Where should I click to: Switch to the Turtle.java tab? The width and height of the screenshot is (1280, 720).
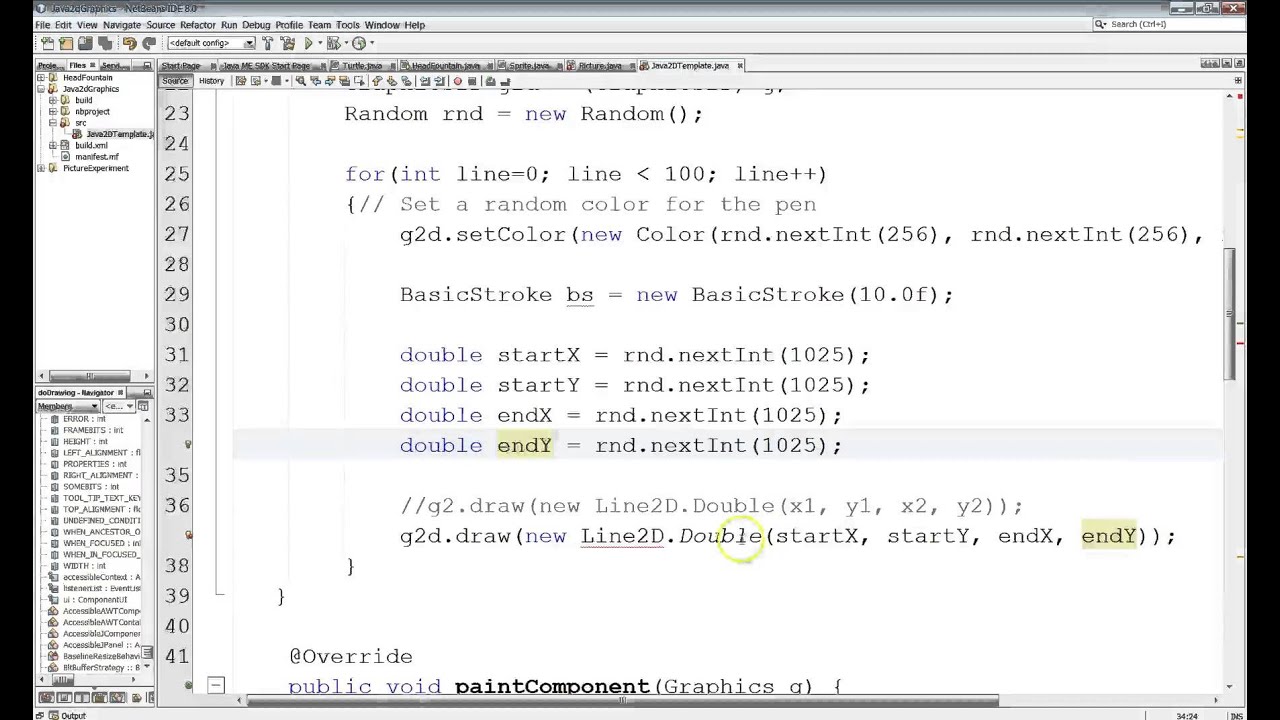362,66
